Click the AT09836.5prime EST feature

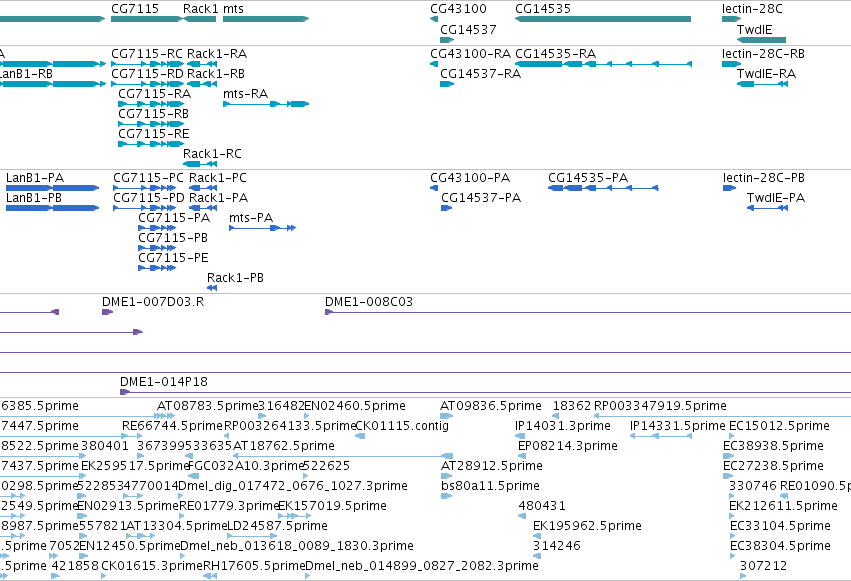point(447,416)
